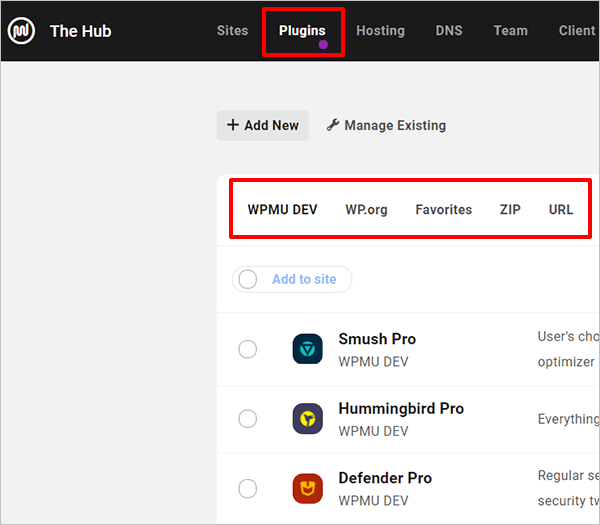Select the Smush Pro row checkbox
Screen dimensions: 600x525
click(248, 349)
